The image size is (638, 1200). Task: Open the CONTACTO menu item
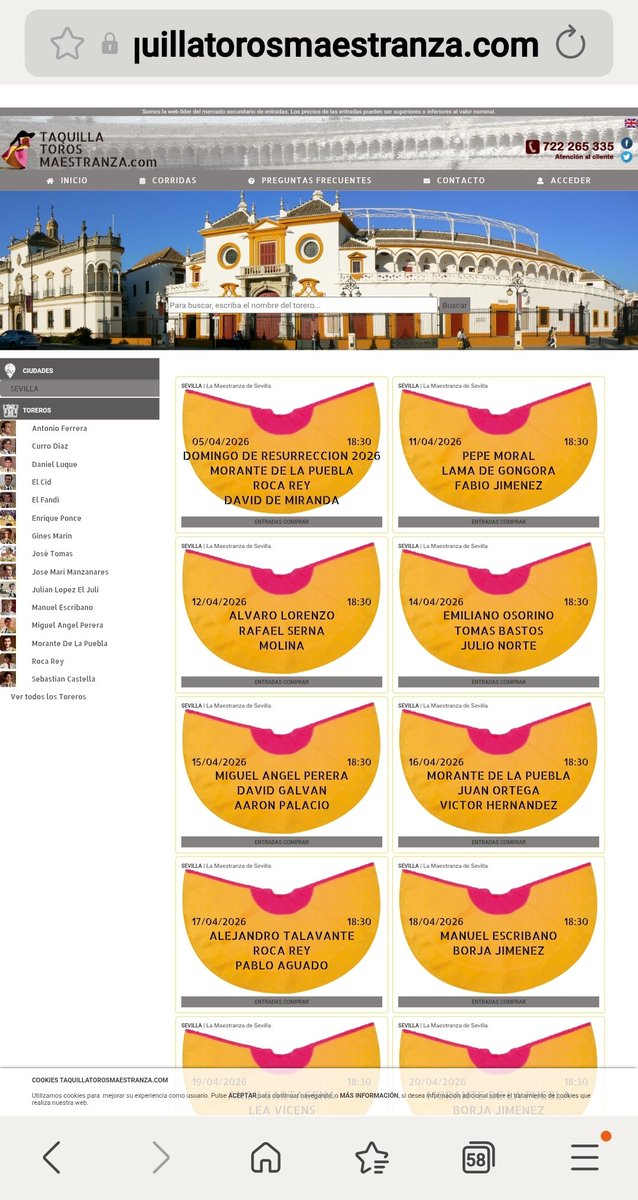point(454,180)
